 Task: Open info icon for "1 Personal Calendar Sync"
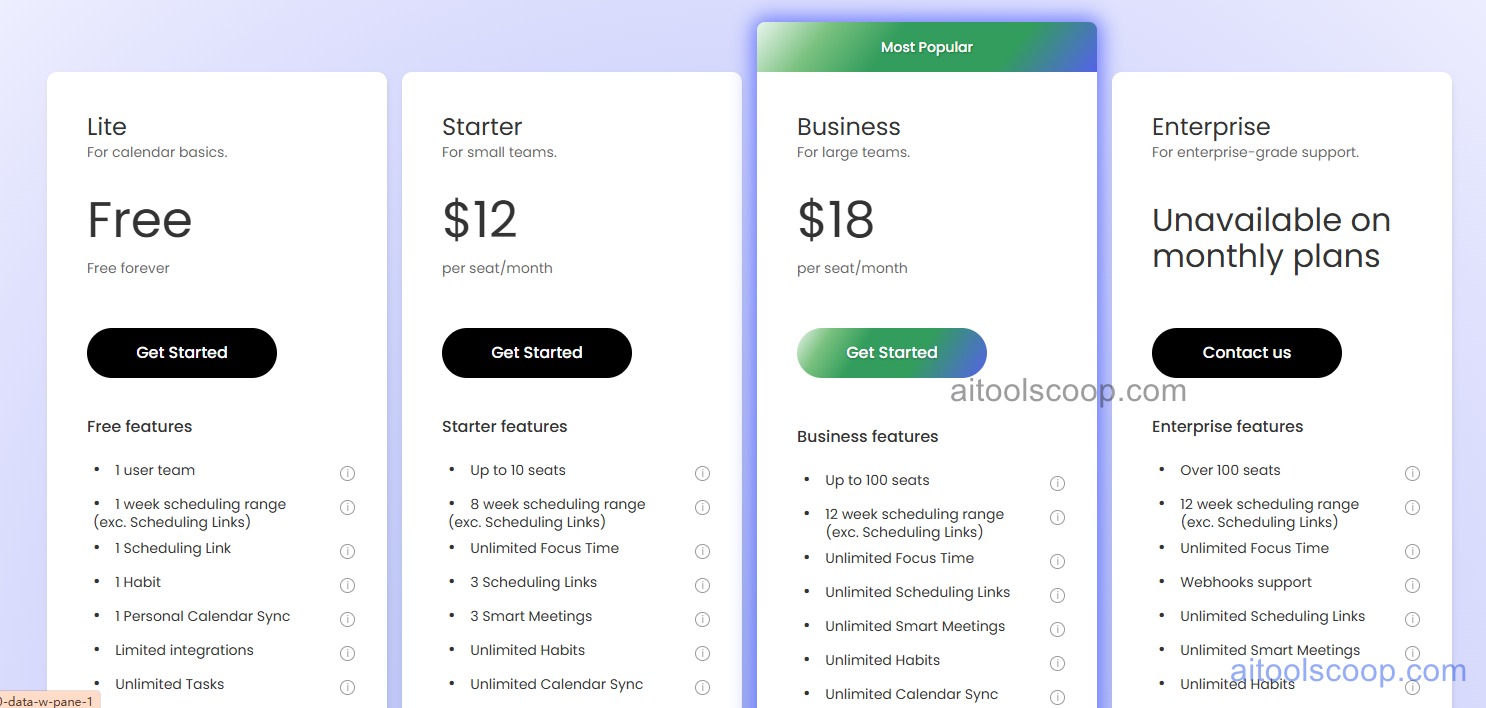click(347, 619)
